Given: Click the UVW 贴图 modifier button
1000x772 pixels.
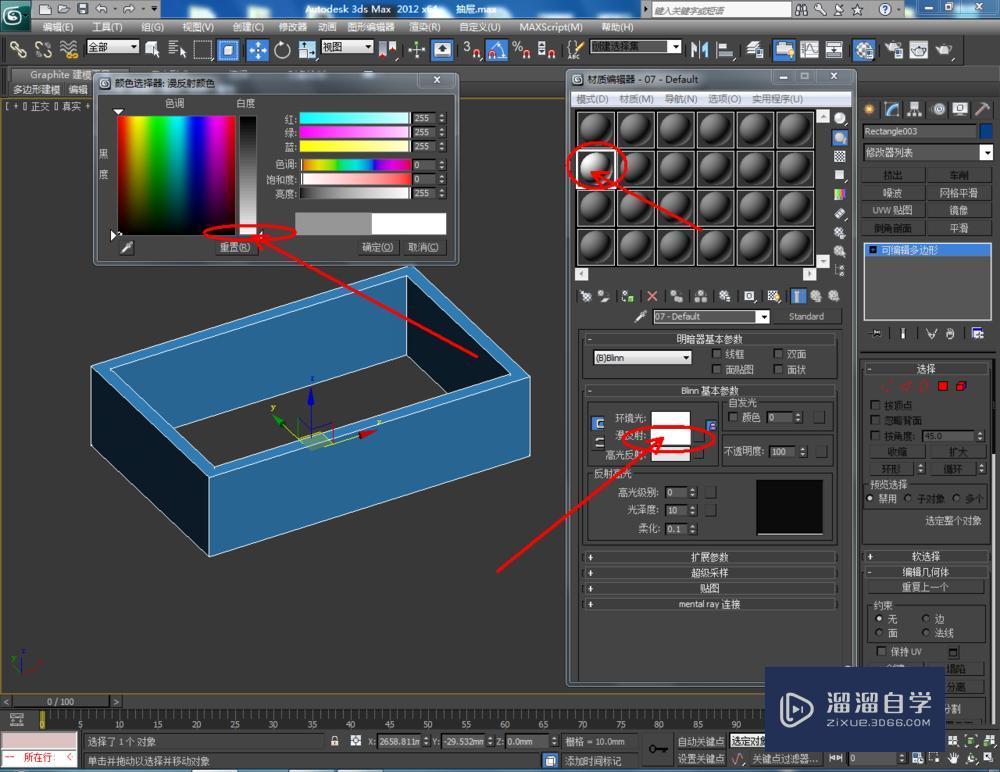Looking at the screenshot, I should coord(893,211).
